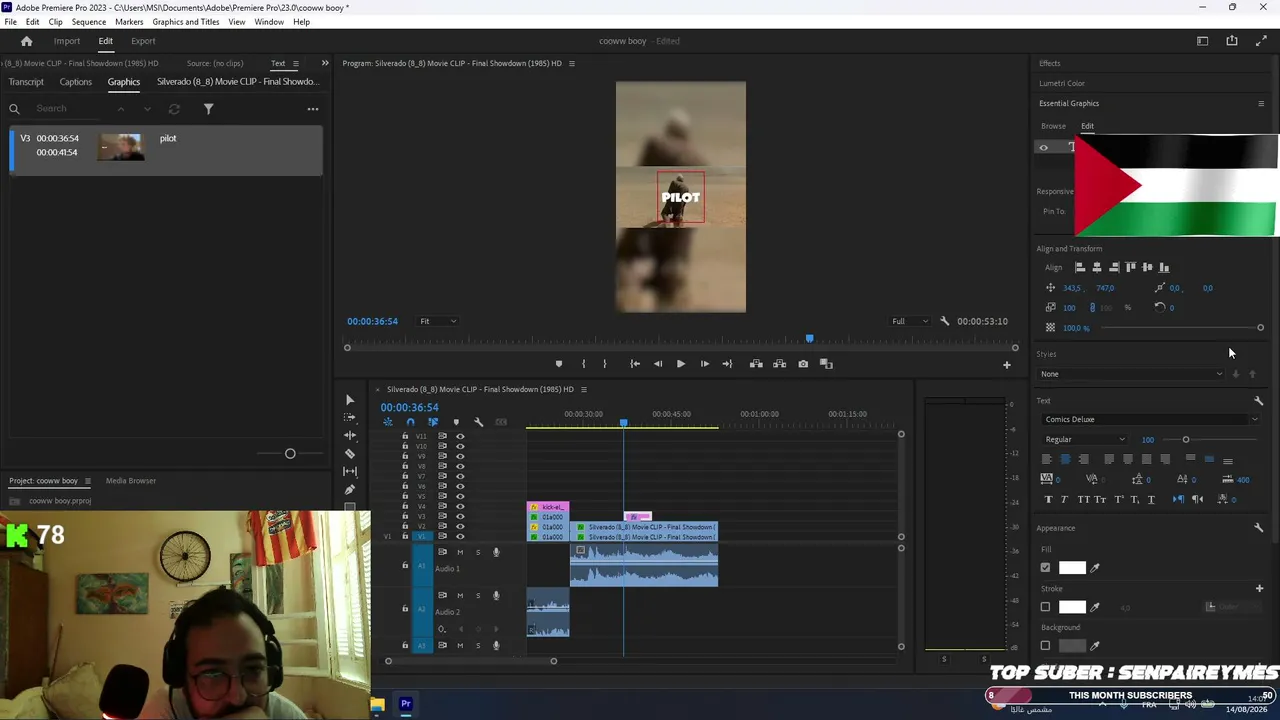1280x720 pixels.
Task: Open the Essential Graphics panel menu
Action: (1260, 104)
